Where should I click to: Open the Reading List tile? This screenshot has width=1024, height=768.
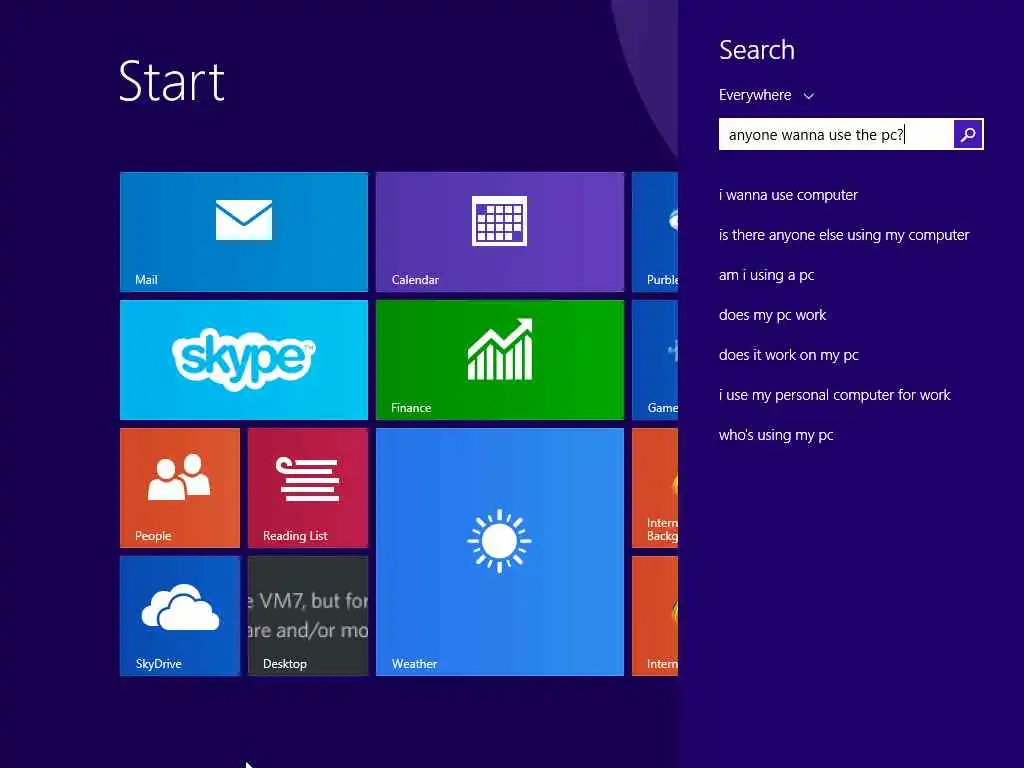coord(308,488)
